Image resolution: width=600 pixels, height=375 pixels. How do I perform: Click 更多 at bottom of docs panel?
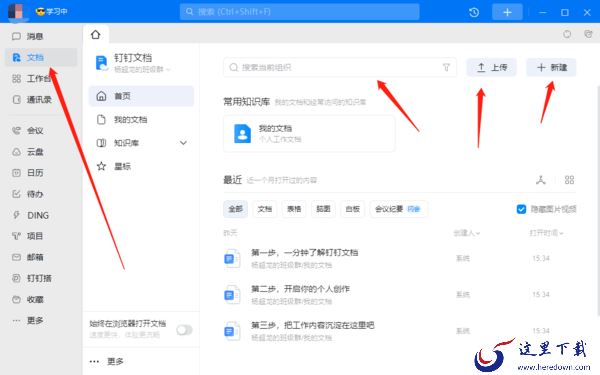(107, 361)
